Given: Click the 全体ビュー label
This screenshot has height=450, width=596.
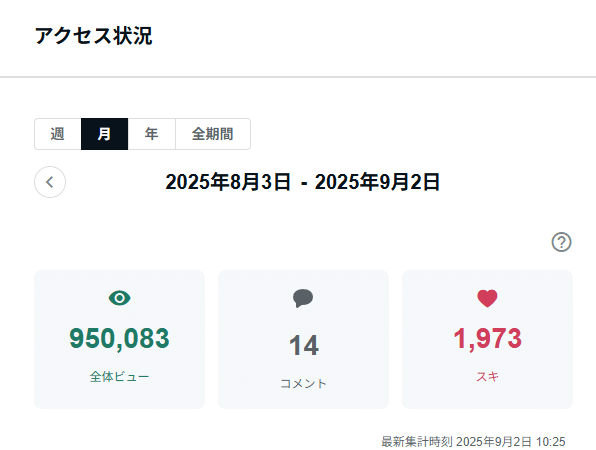Looking at the screenshot, I should click(x=119, y=377).
